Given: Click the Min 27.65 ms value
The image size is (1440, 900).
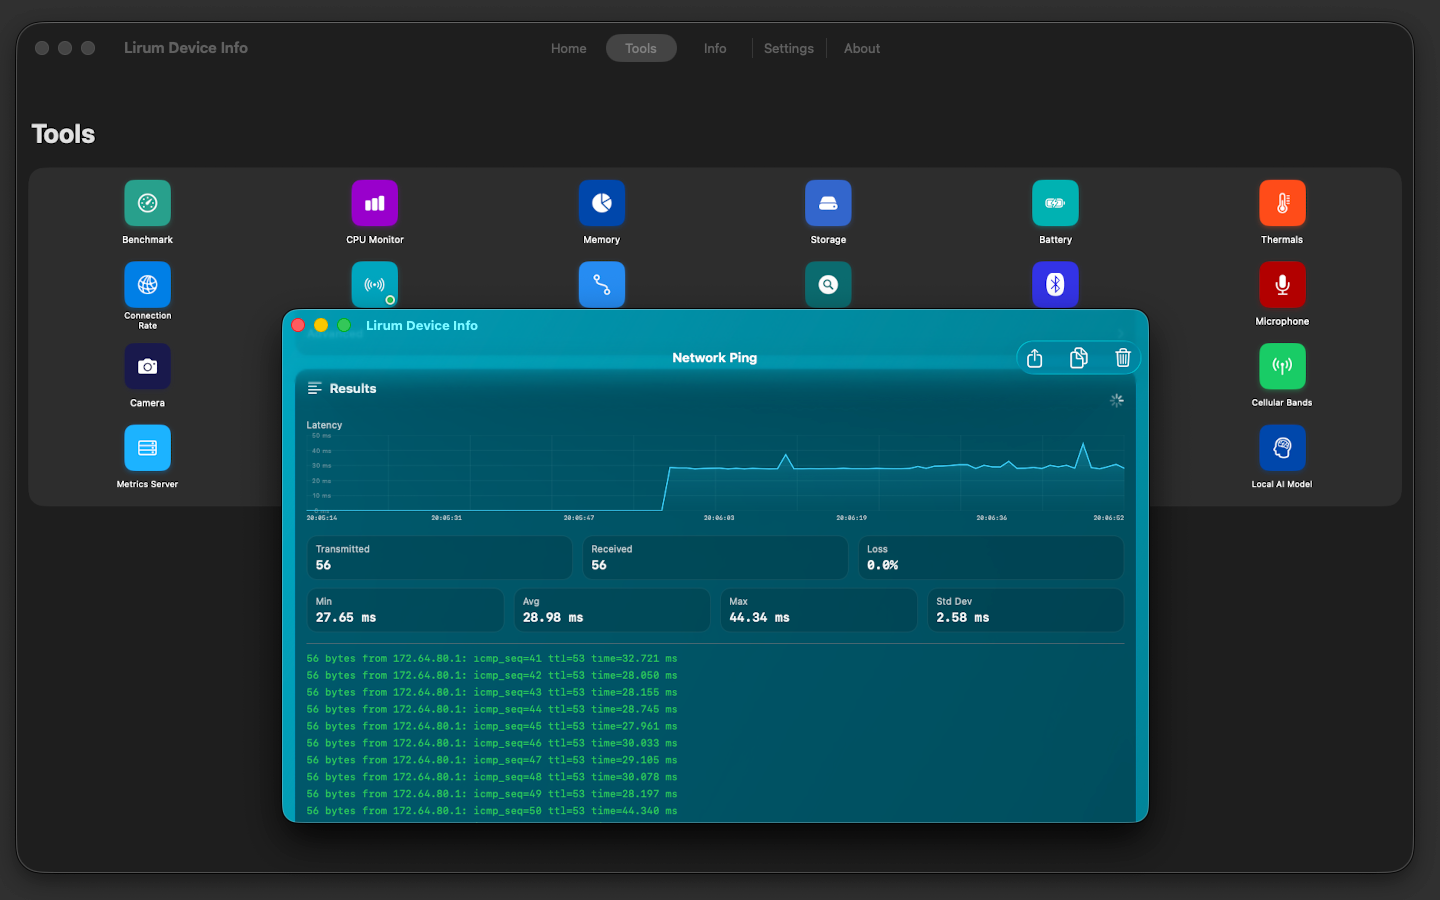Looking at the screenshot, I should point(346,618).
